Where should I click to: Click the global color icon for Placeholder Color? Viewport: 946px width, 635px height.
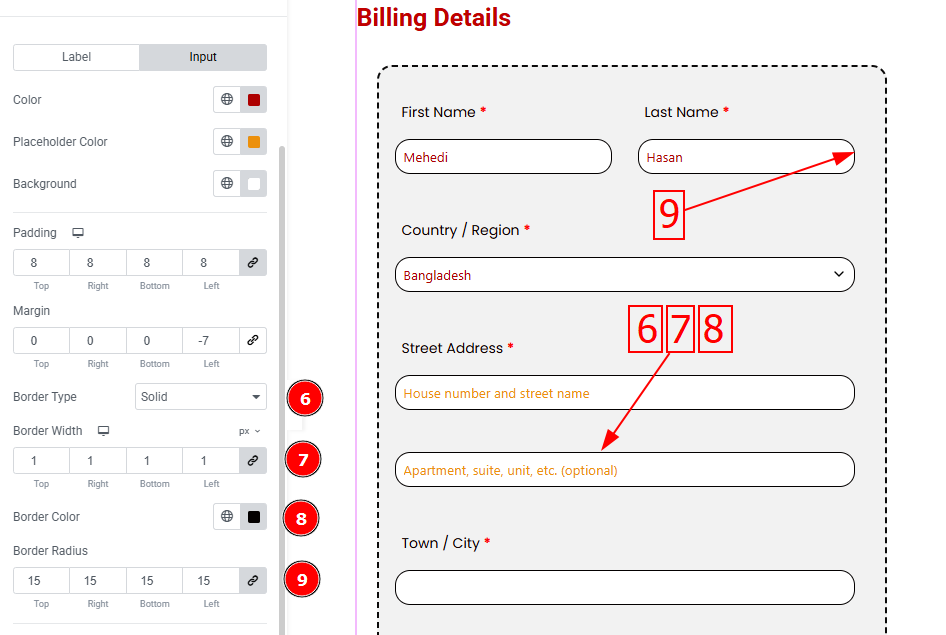click(227, 142)
